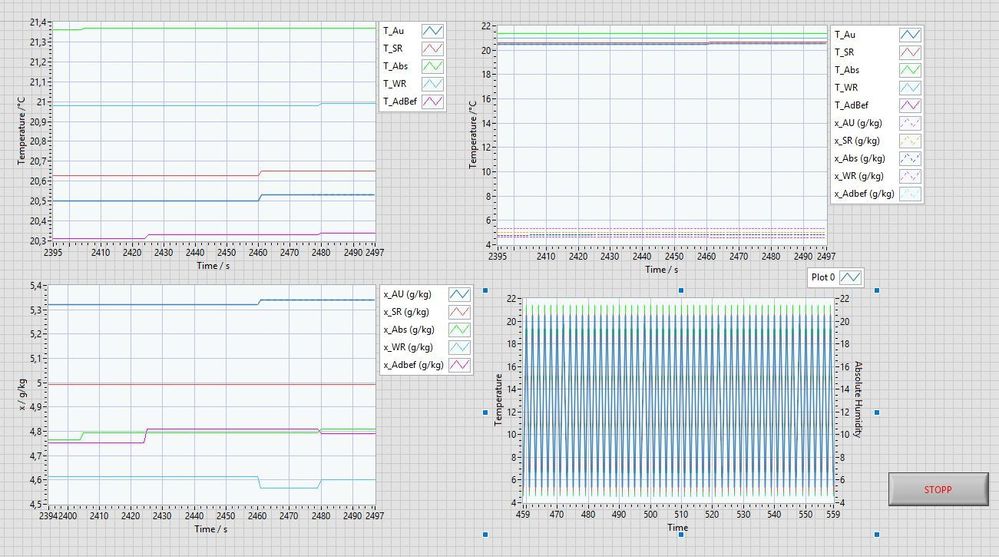Click the 559 x-axis maximum of bottom-right chart

click(833, 514)
